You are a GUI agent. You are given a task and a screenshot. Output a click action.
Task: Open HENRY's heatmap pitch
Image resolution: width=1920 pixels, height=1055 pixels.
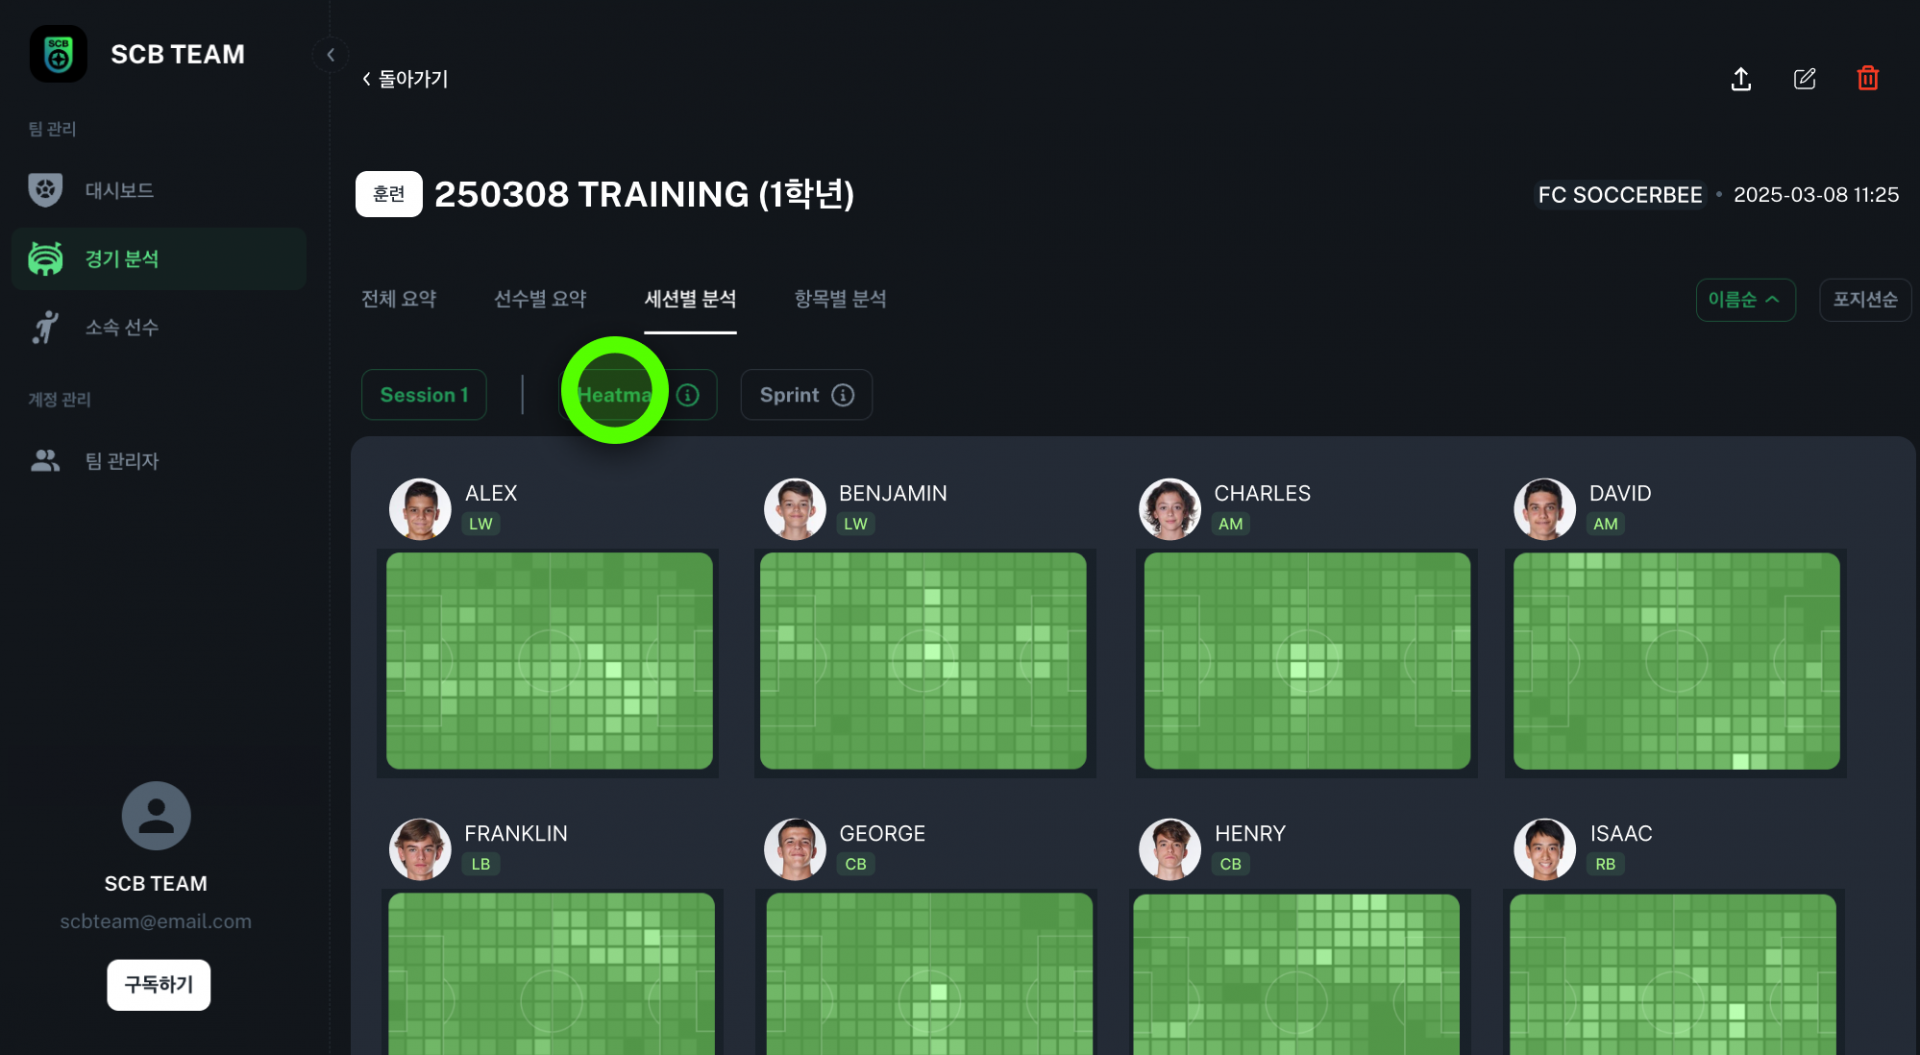(x=1296, y=974)
